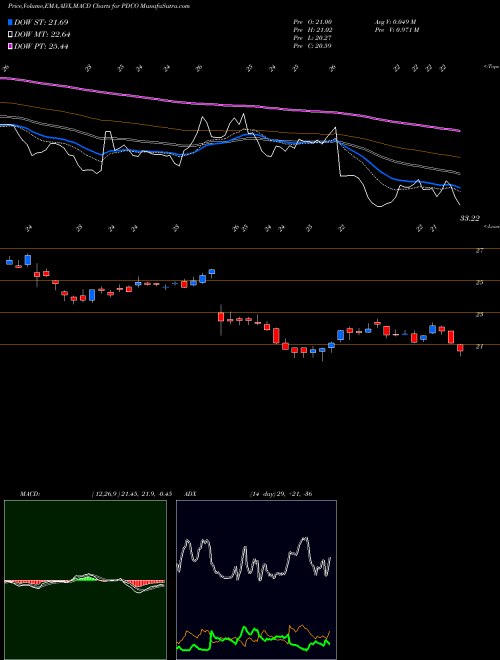The height and width of the screenshot is (660, 500).
Task: Click the 'Pre H: 21.02' value
Action: click(313, 29)
